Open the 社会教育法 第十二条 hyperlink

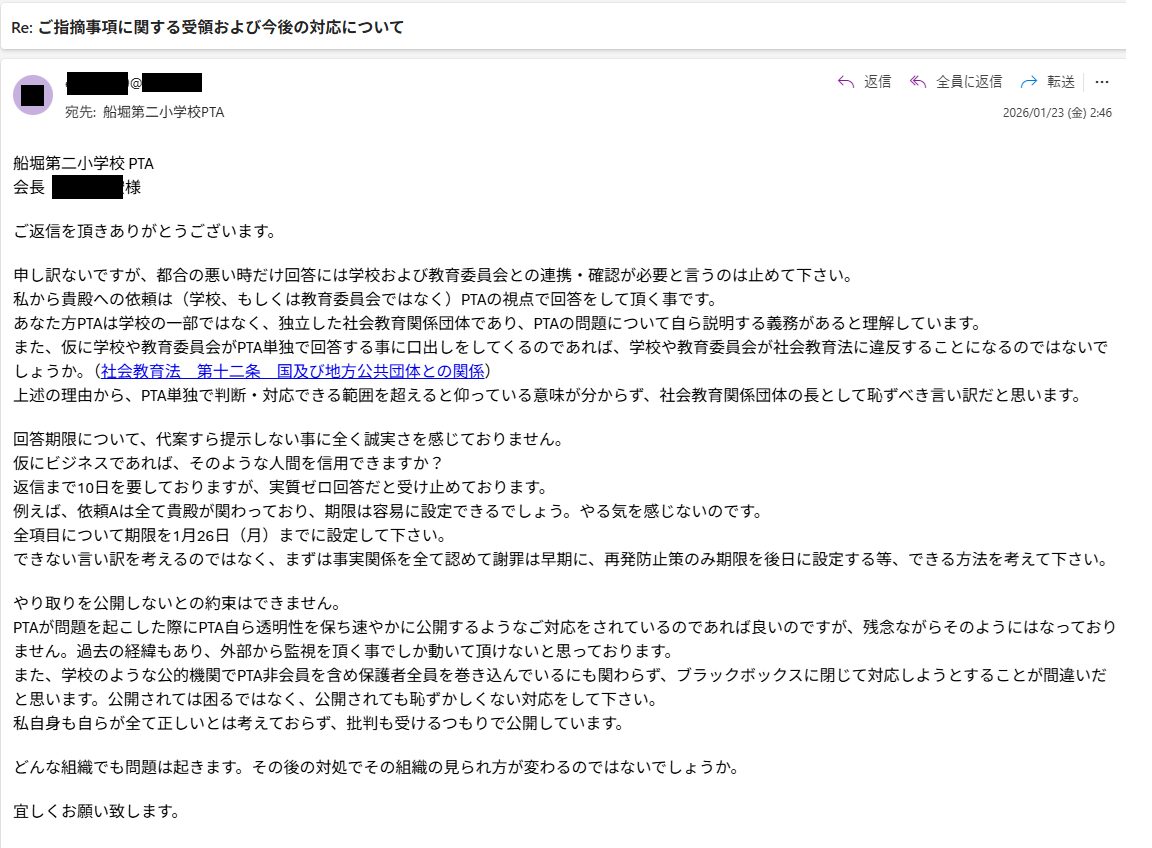[x=293, y=371]
